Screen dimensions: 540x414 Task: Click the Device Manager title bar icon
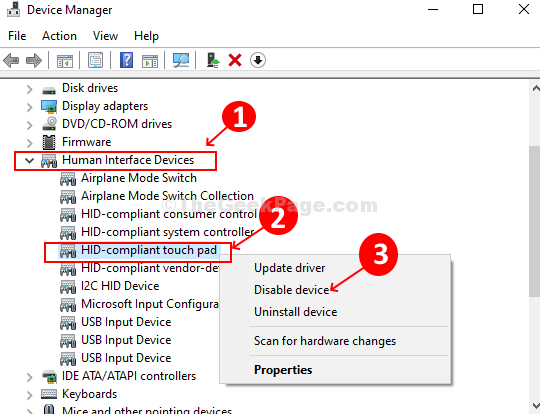[13, 9]
